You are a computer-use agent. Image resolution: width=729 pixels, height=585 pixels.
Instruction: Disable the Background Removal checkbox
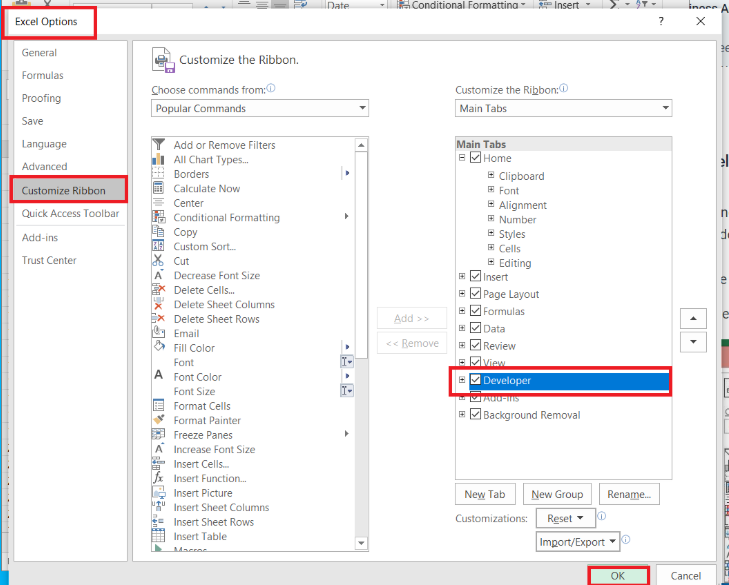coord(476,415)
